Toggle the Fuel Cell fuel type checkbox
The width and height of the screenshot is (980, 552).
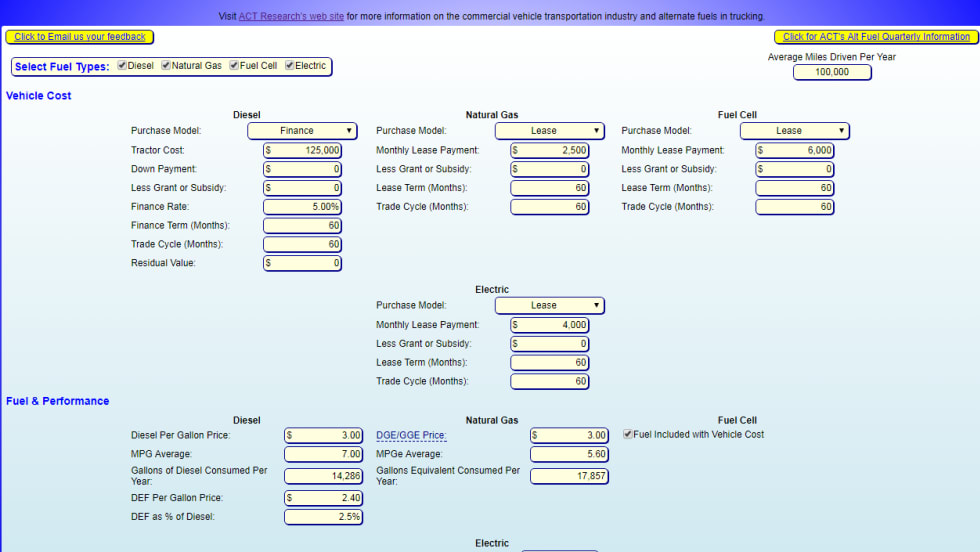click(x=233, y=66)
